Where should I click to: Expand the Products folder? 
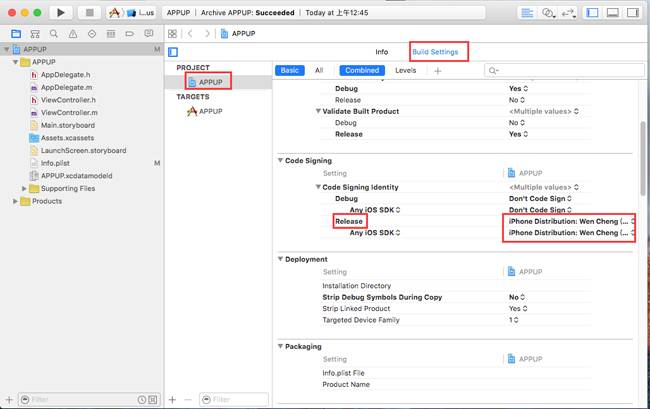point(15,201)
